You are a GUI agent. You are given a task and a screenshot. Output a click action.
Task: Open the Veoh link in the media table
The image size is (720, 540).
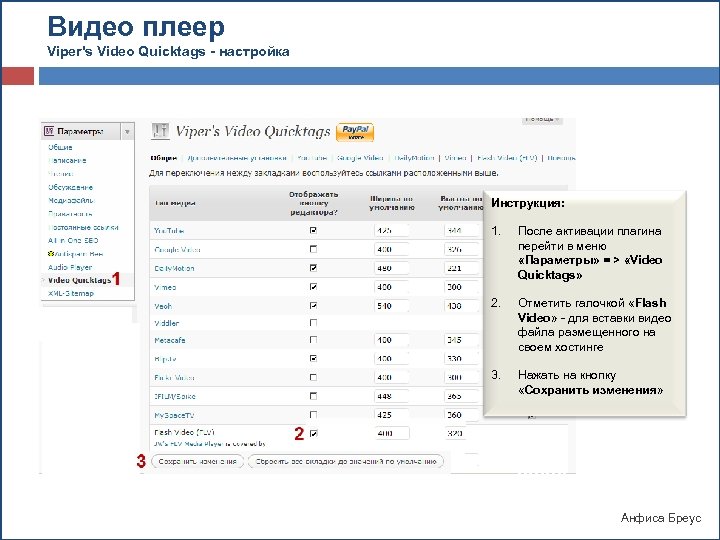tap(163, 306)
